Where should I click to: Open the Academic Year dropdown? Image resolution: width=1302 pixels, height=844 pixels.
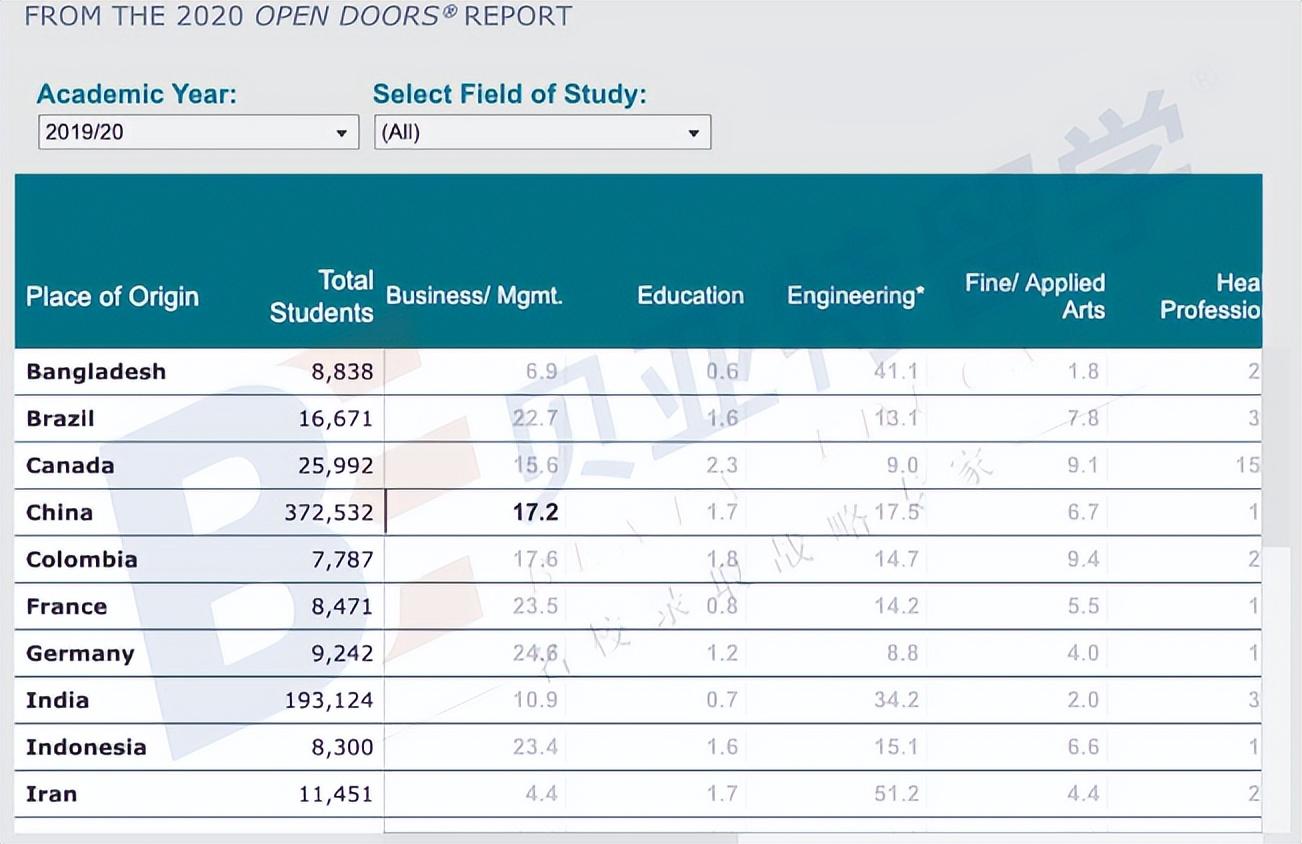click(197, 132)
